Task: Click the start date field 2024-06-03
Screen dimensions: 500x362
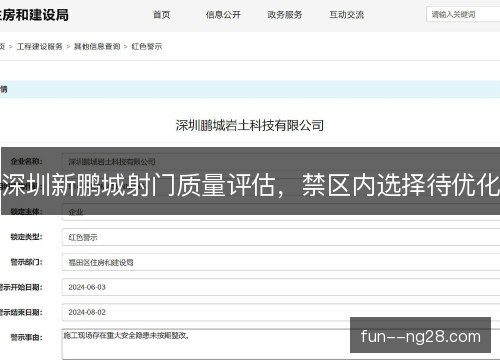Action: (x=281, y=287)
